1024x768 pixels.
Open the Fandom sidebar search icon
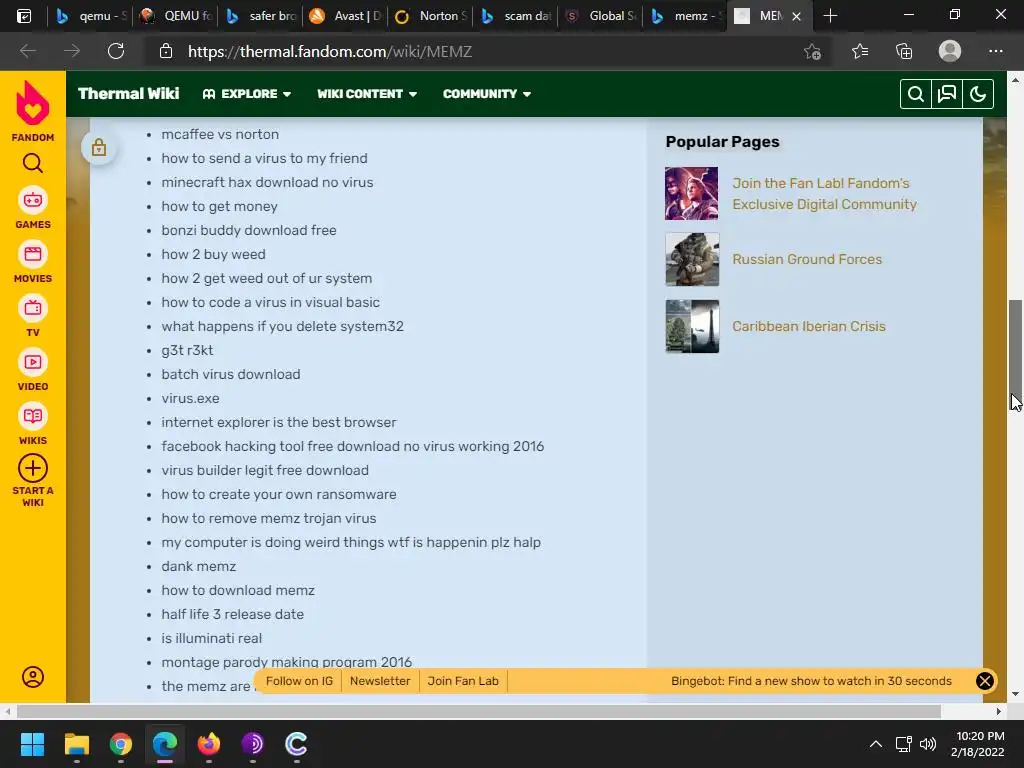[x=33, y=163]
